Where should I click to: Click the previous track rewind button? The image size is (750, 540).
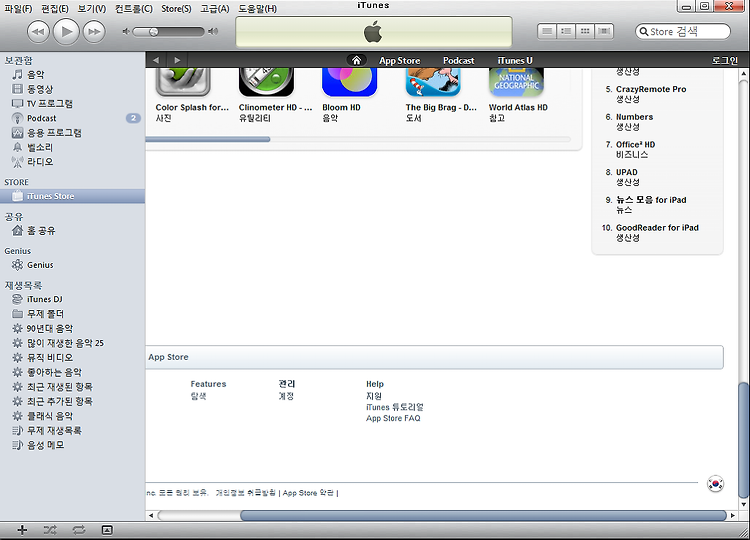pos(38,32)
